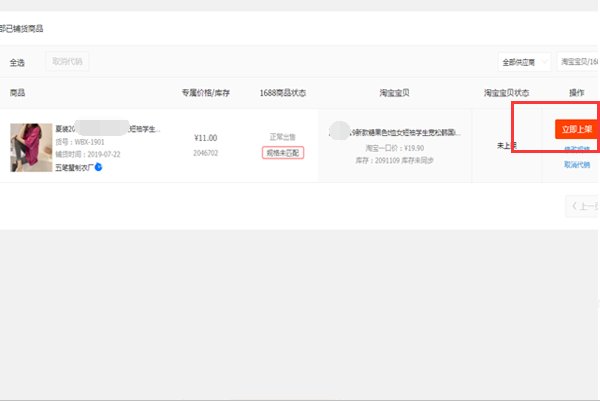
Task: Click the 淘宝一口价: ¥19.90 text
Action: (395, 148)
